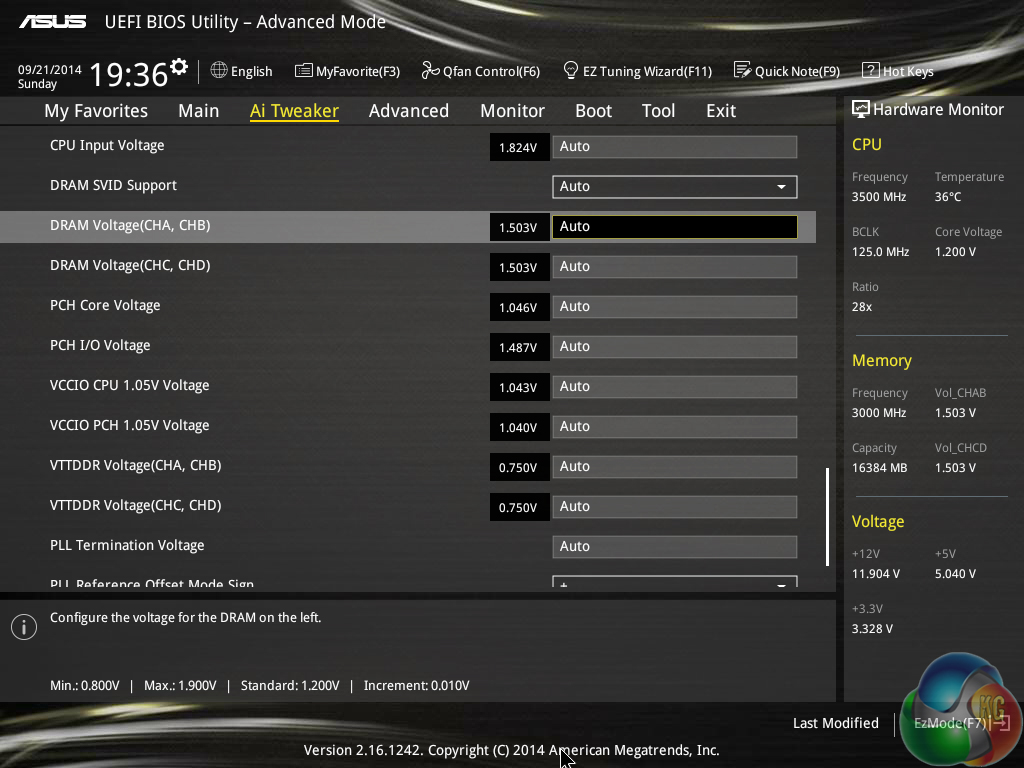Click the 5.040 V +5V reading
Viewport: 1024px width, 768px height.
tap(955, 574)
